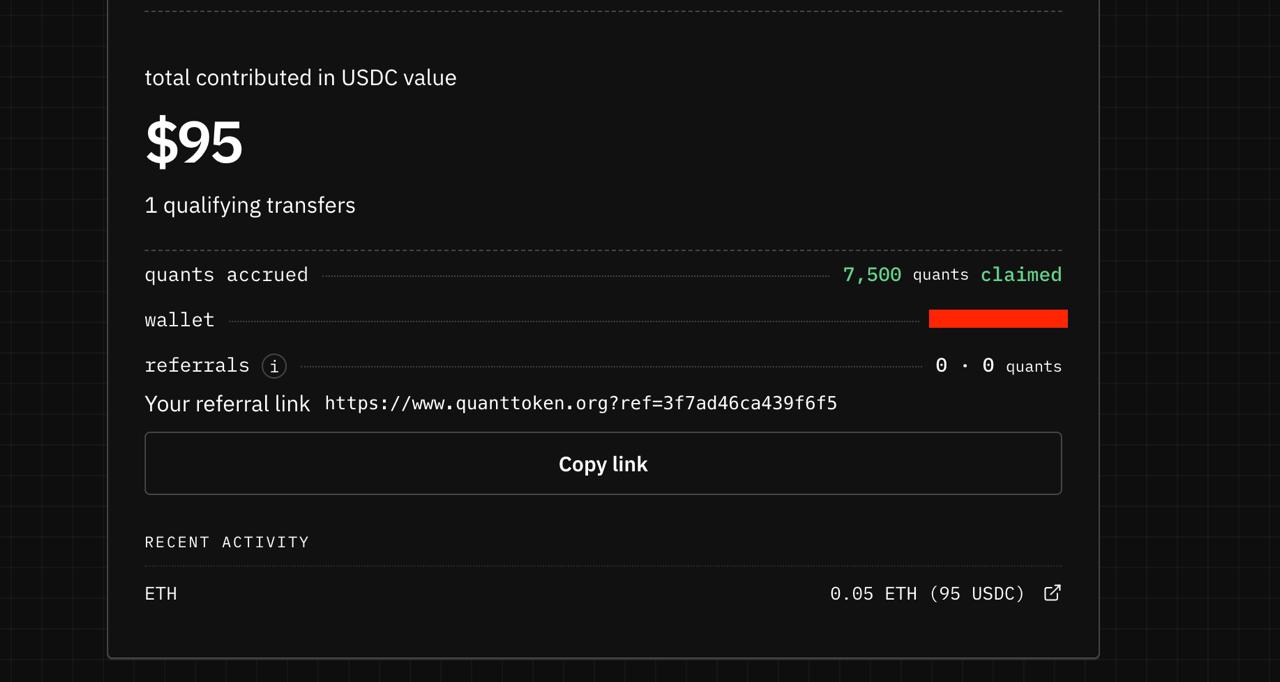Click the RECENT ACTIVITY heading
This screenshot has width=1280, height=682.
pos(227,542)
